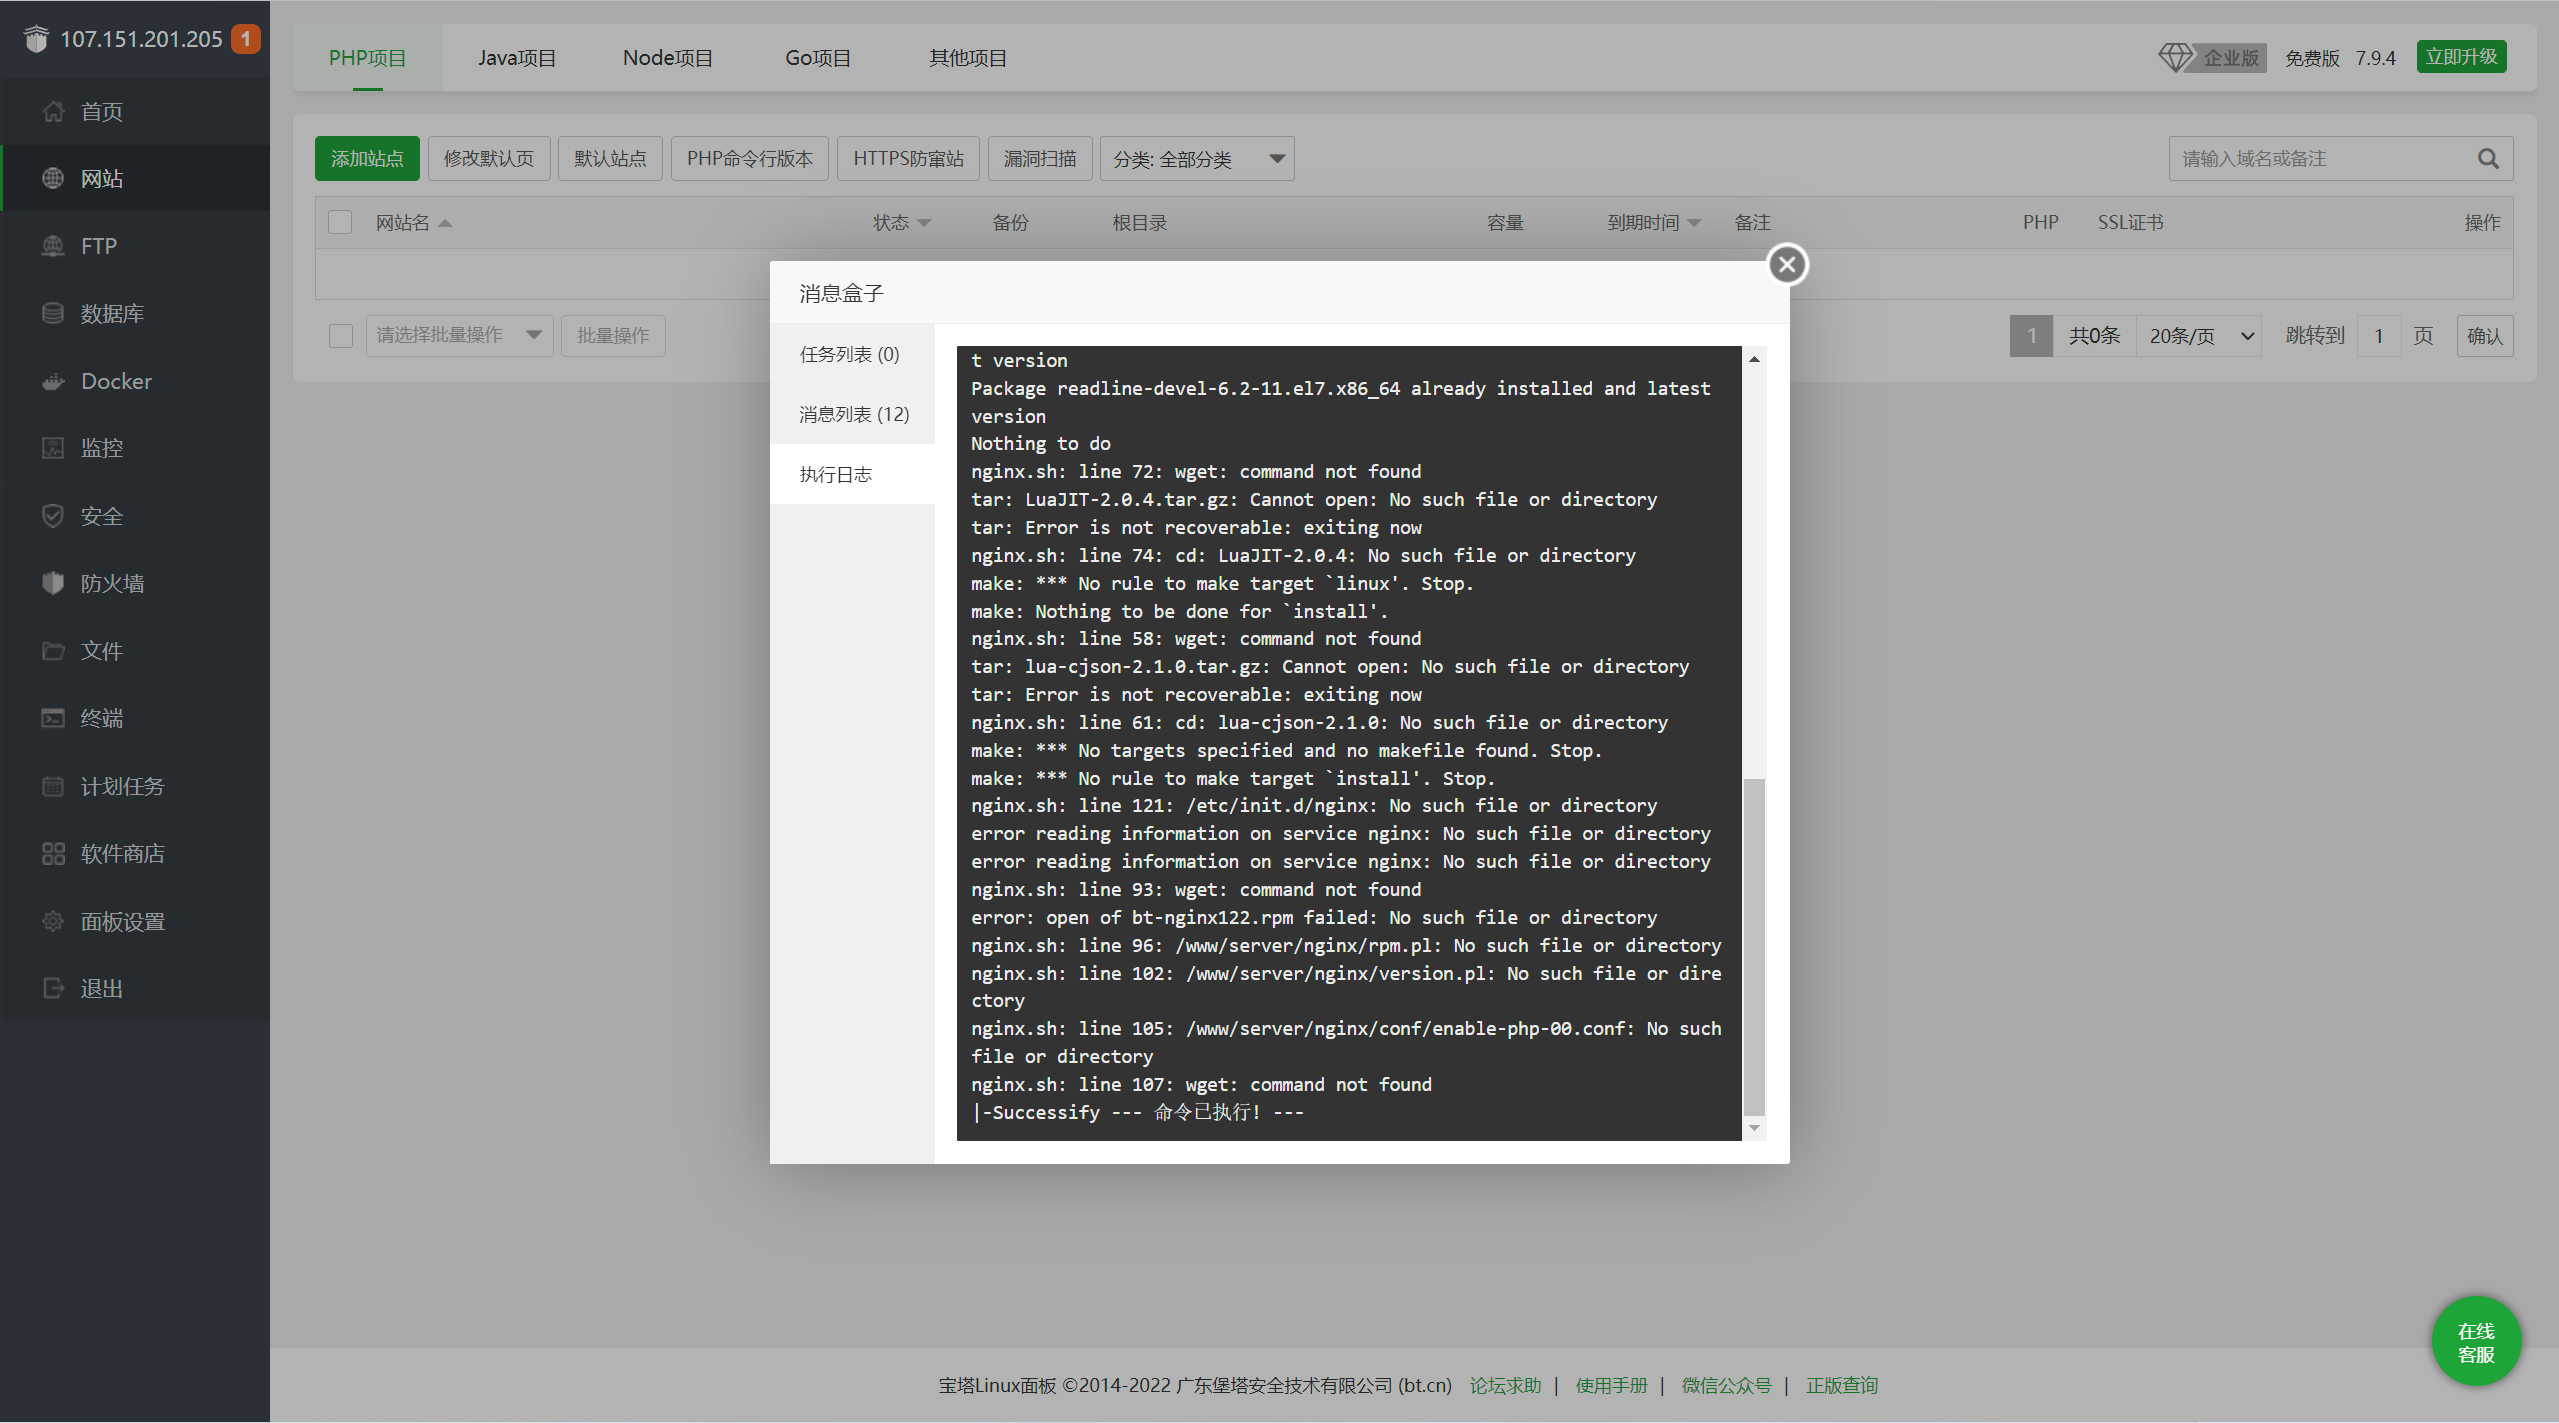Select the 执行日志 tab
The height and width of the screenshot is (1423, 2559).
tap(852, 474)
